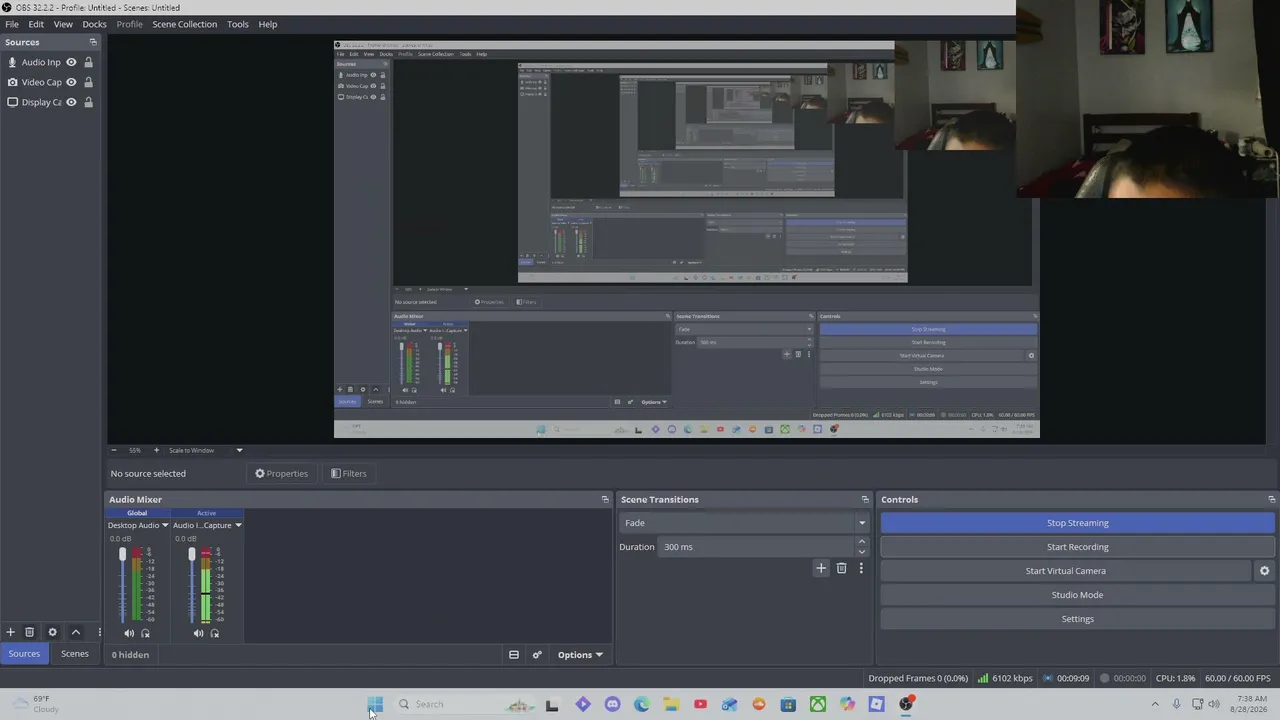Viewport: 1280px width, 720px height.
Task: Launch Microsoft Edge from the taskbar
Action: point(642,704)
